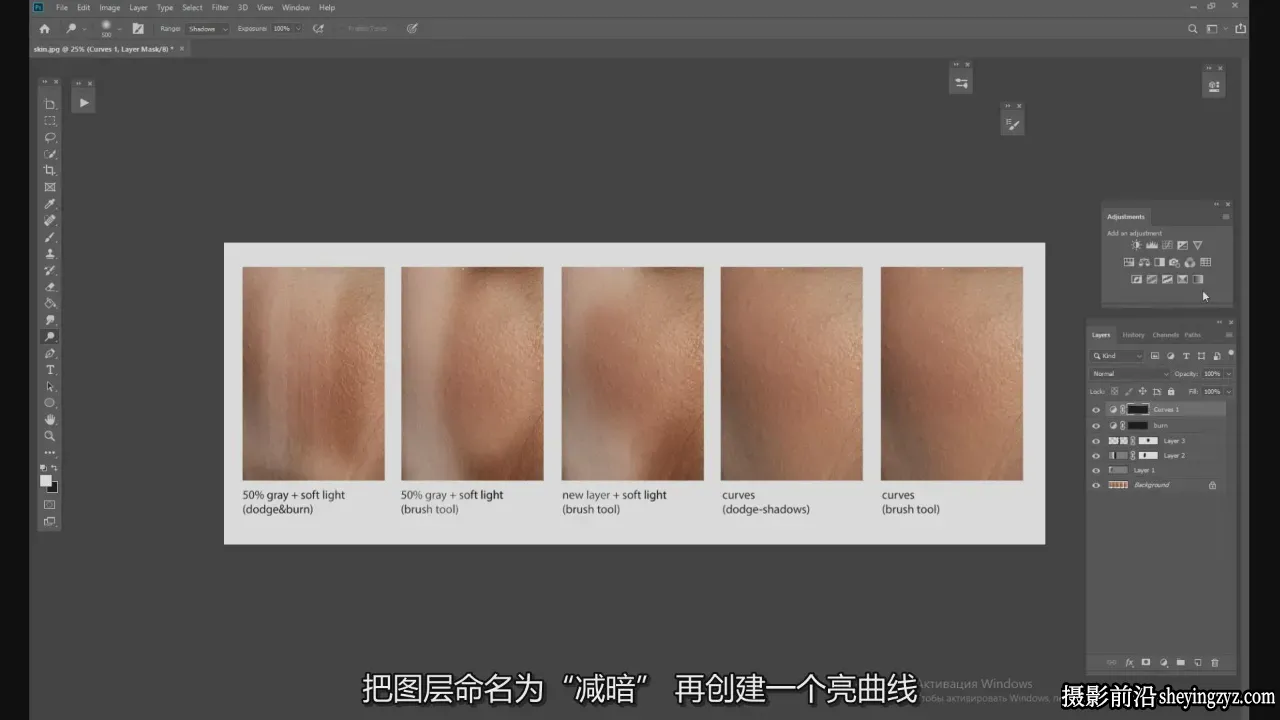
Task: Select the Hand tool
Action: (x=50, y=420)
